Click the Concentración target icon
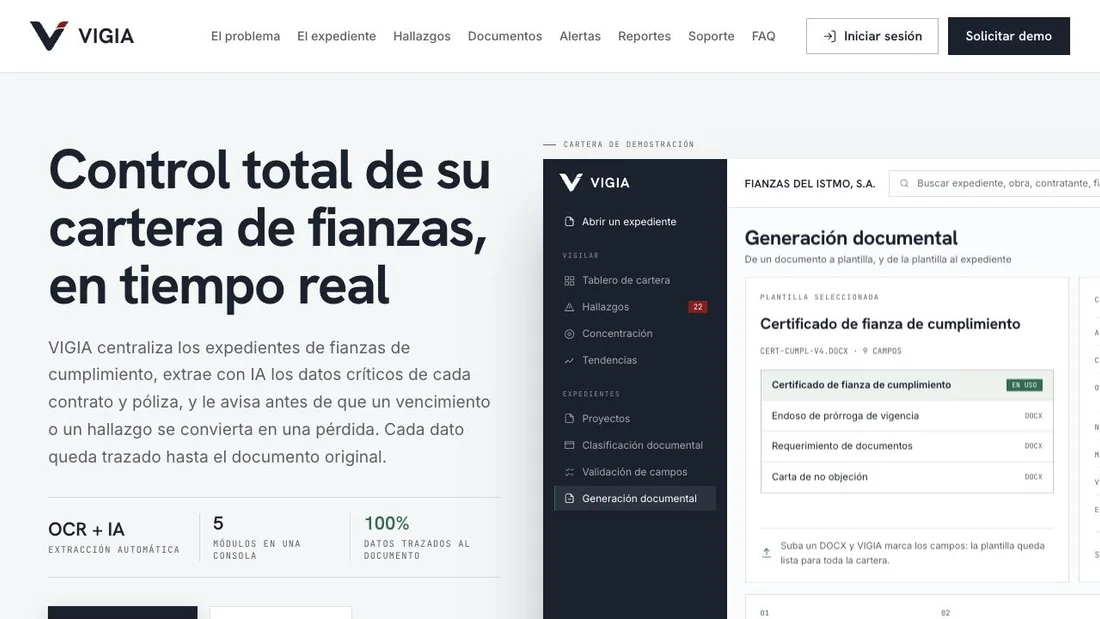This screenshot has height=619, width=1100. coord(569,334)
